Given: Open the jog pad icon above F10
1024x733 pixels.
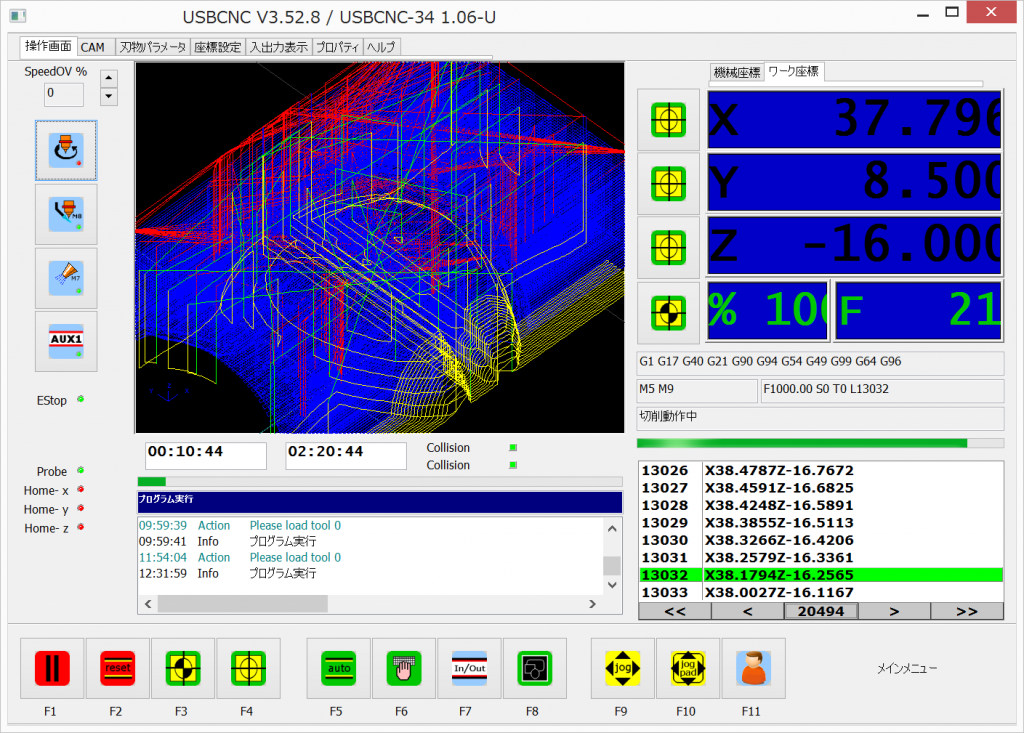Looking at the screenshot, I should 687,668.
